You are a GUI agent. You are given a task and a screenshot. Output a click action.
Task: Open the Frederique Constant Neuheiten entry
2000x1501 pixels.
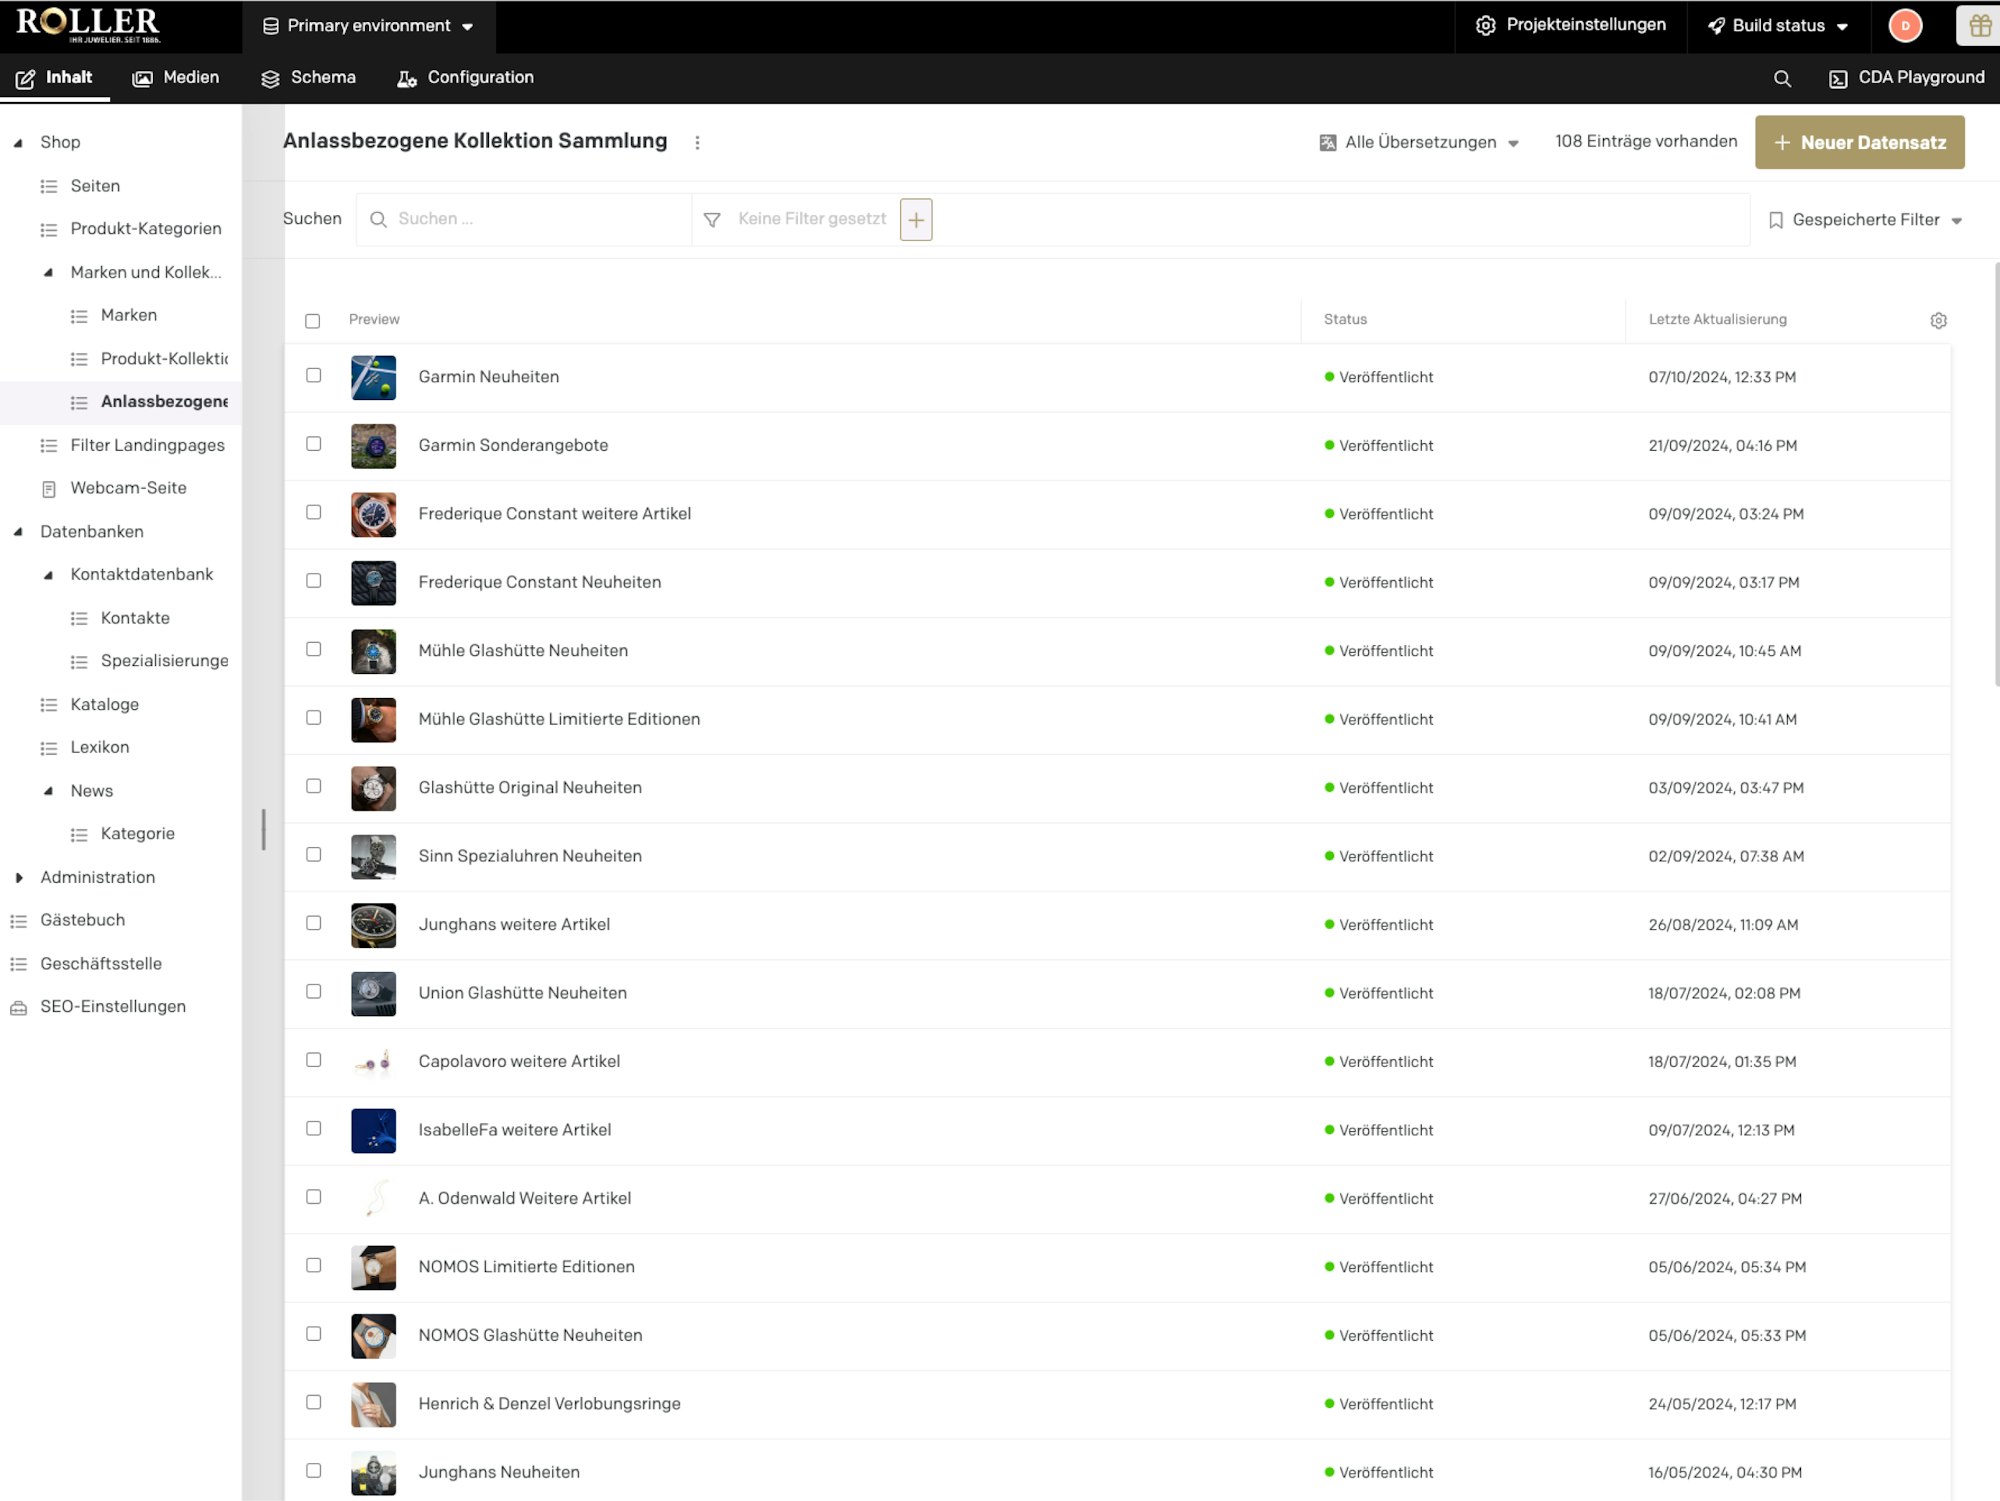pyautogui.click(x=539, y=582)
